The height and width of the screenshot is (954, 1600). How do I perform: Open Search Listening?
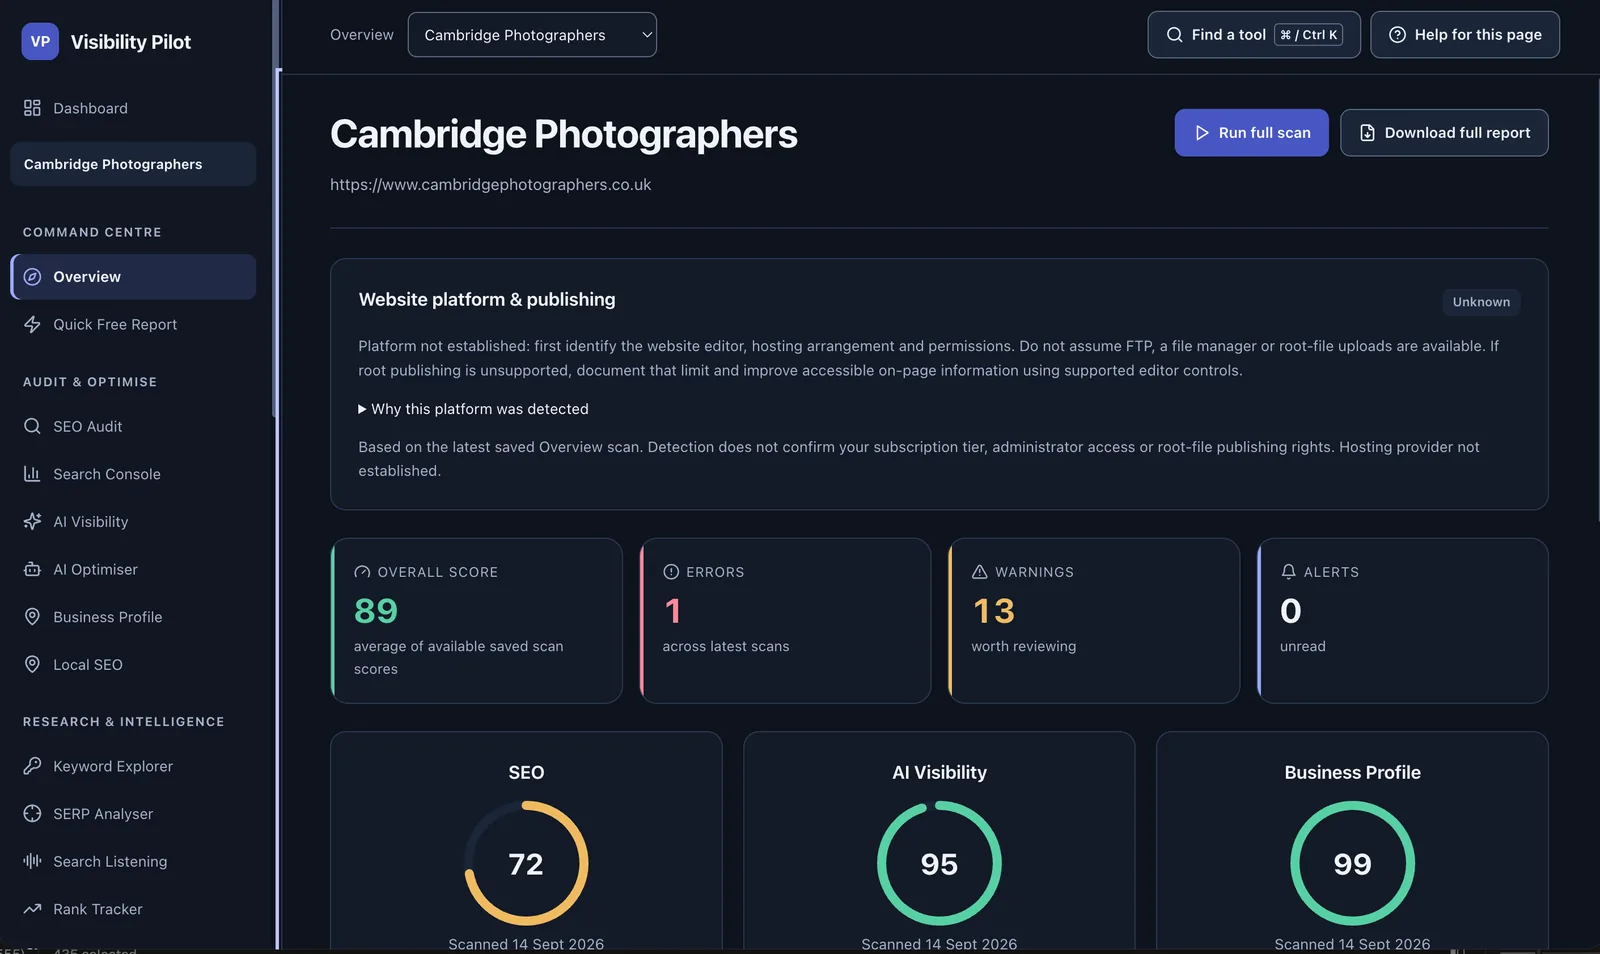[x=133, y=861]
